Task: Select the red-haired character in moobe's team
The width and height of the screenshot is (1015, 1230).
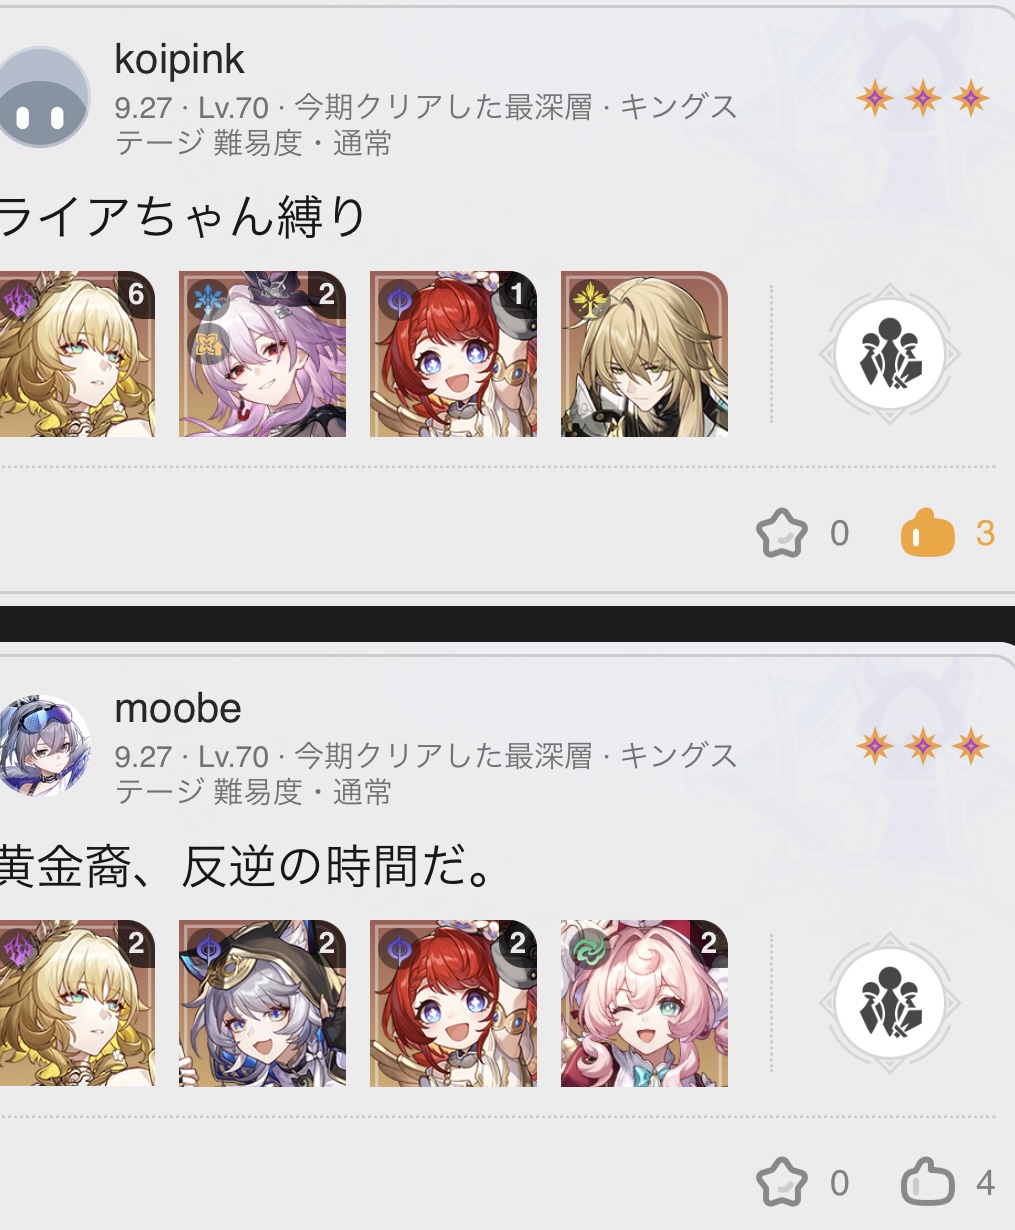Action: point(453,1003)
